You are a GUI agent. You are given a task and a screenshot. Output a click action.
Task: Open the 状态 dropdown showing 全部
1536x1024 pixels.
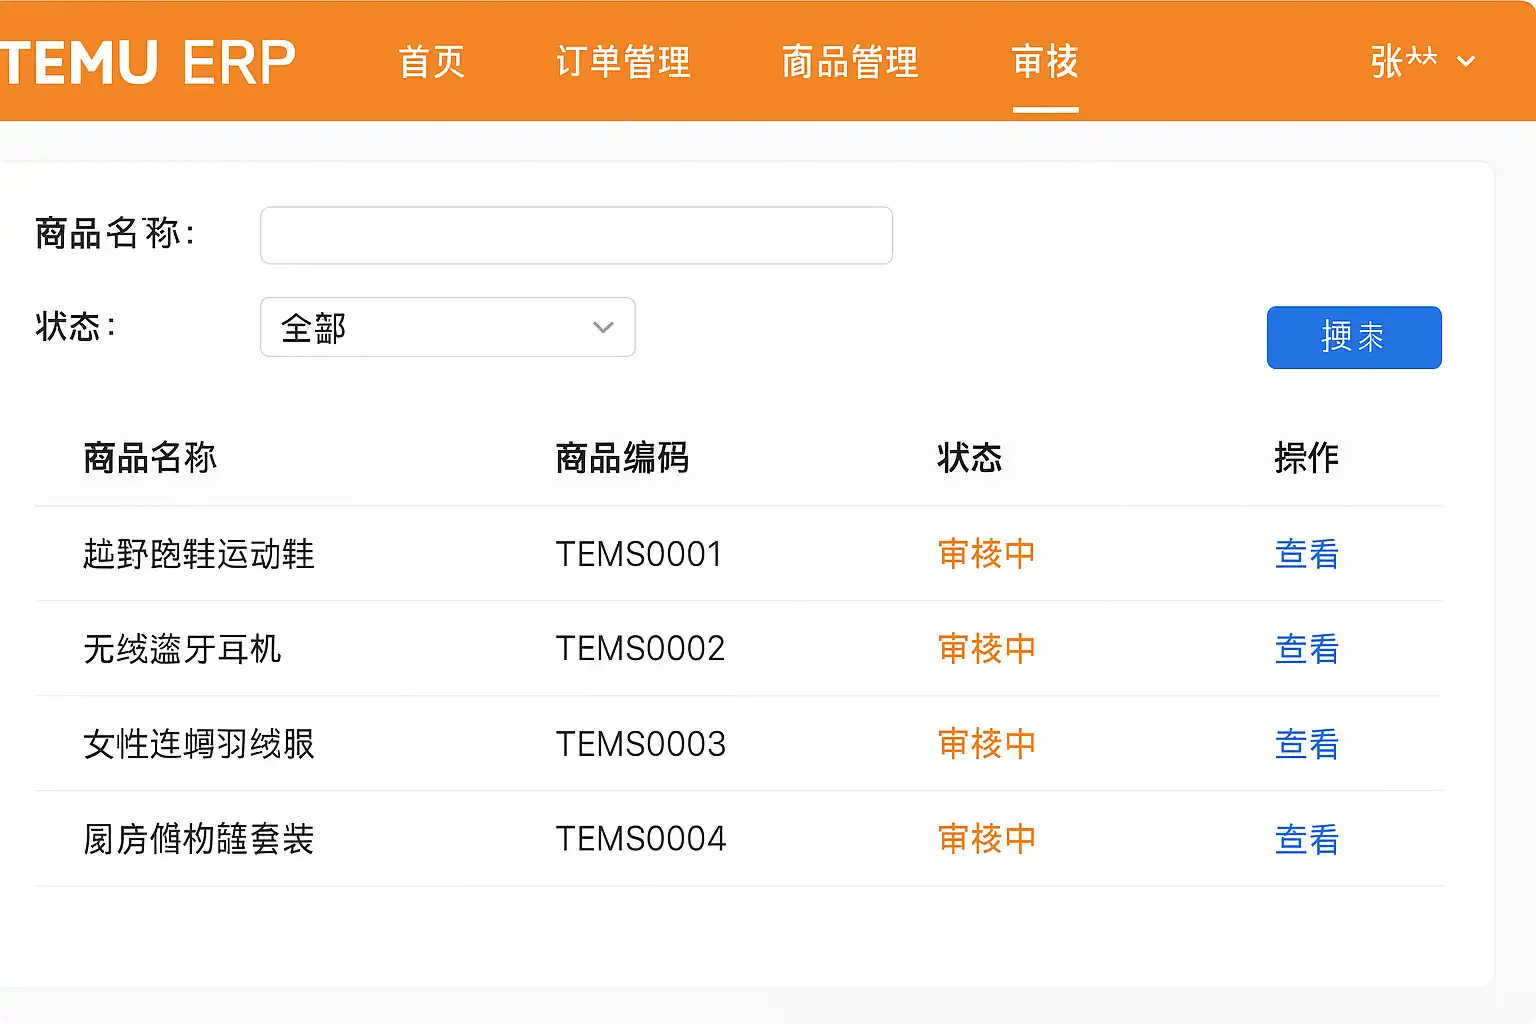pos(447,327)
